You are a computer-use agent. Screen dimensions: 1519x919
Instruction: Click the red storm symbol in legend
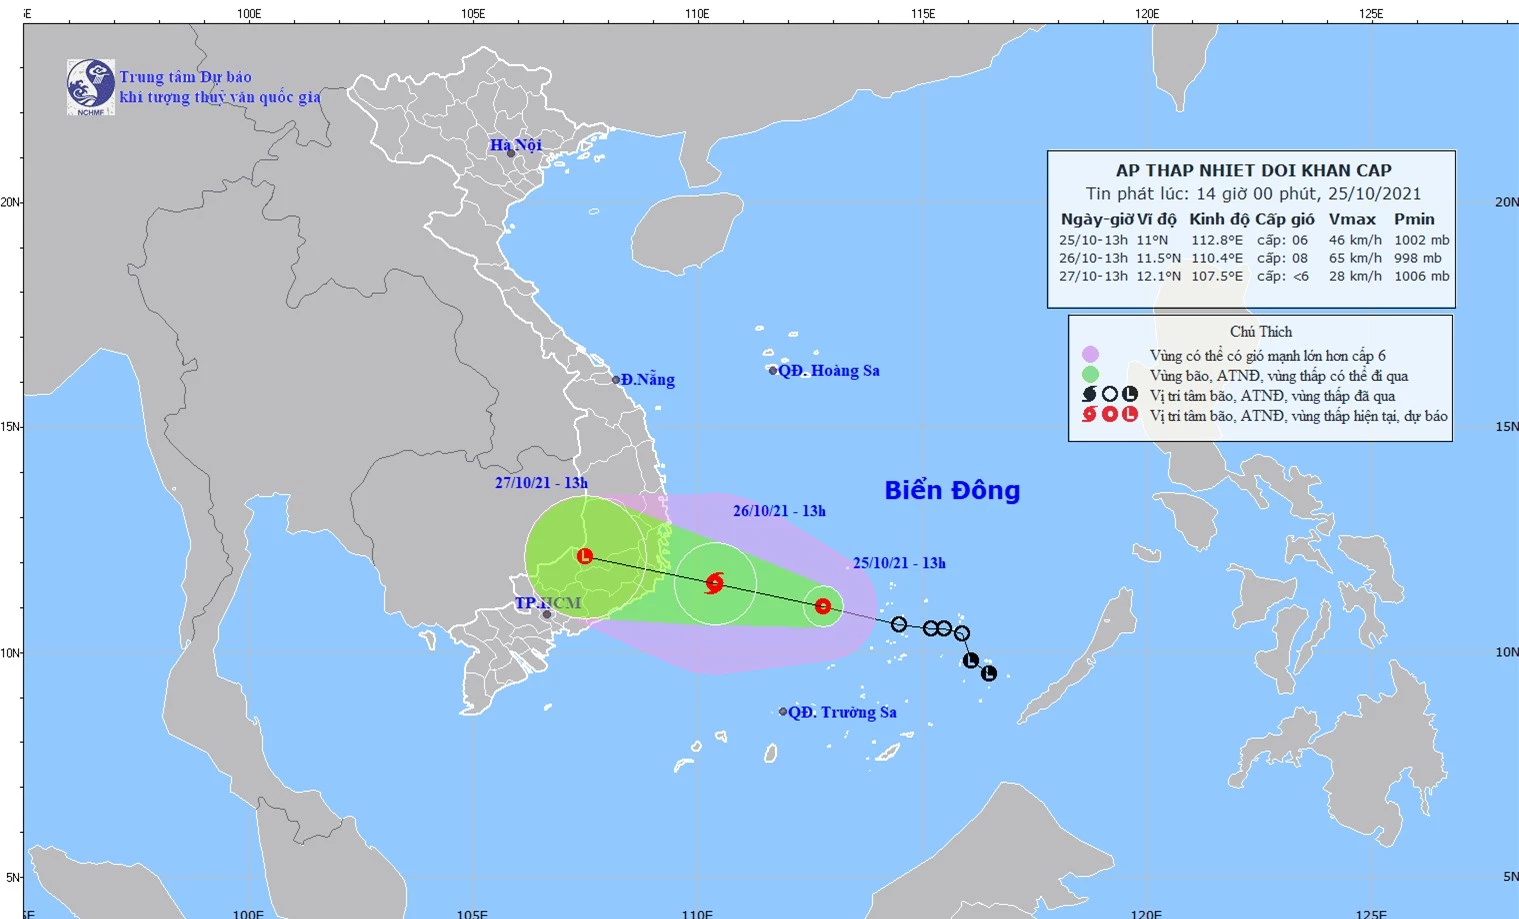[x=1089, y=414]
